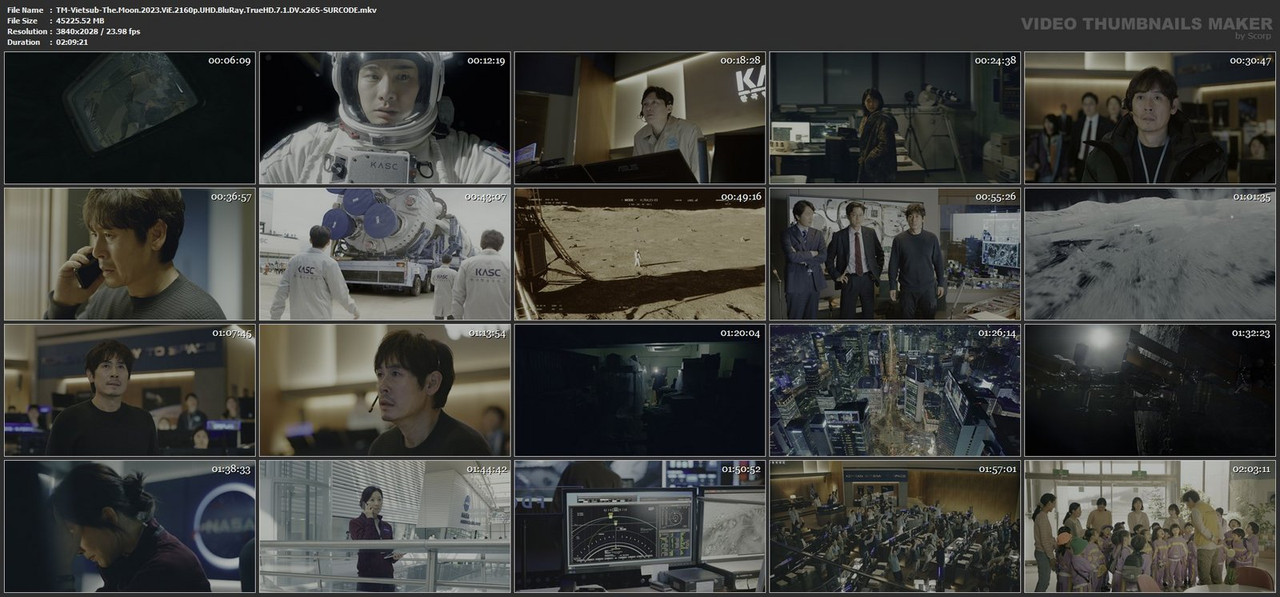Click the resolution value 3840x2028 / 23.98 fps
This screenshot has width=1280, height=597.
click(x=99, y=31)
